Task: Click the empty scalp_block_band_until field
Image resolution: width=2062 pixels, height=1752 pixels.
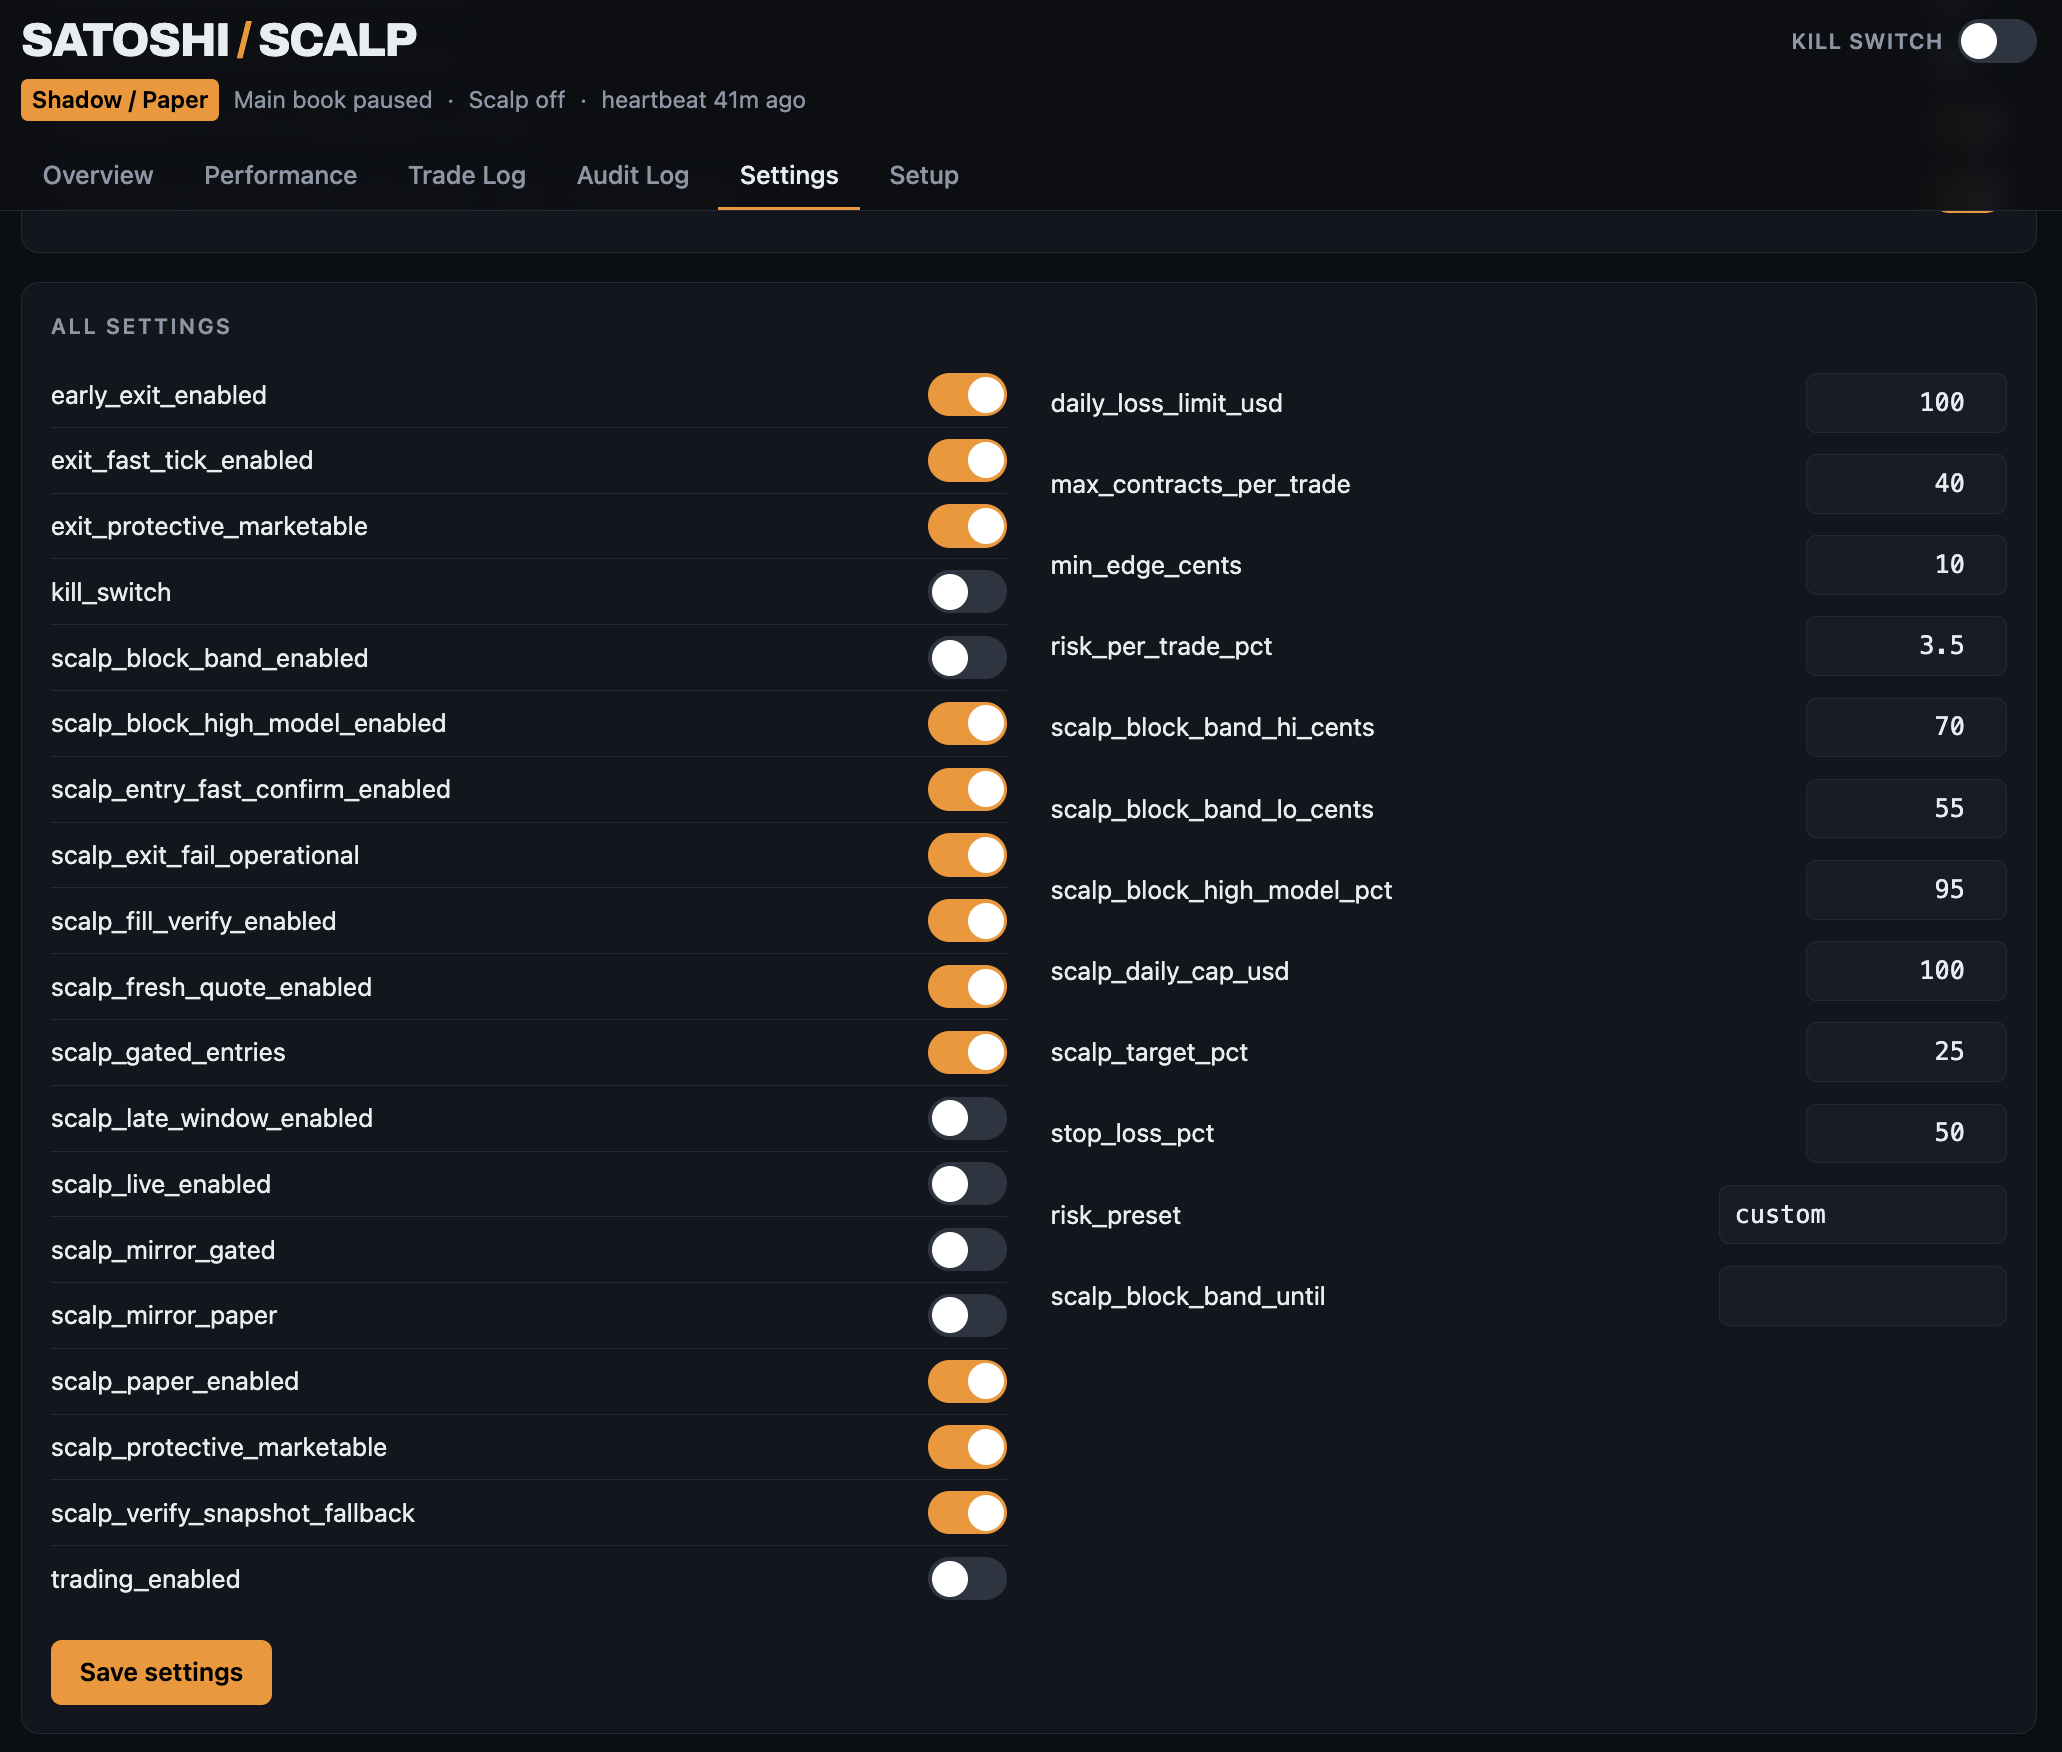Action: 1862,1296
